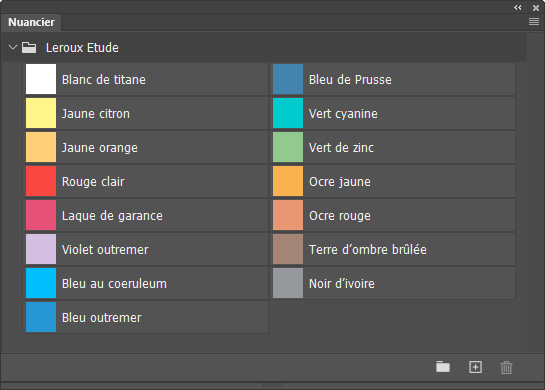Click the "Ocre rouge" name

click(340, 216)
